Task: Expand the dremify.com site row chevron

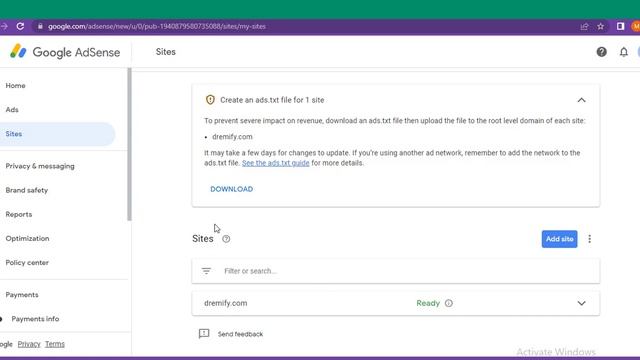Action: pyautogui.click(x=581, y=303)
